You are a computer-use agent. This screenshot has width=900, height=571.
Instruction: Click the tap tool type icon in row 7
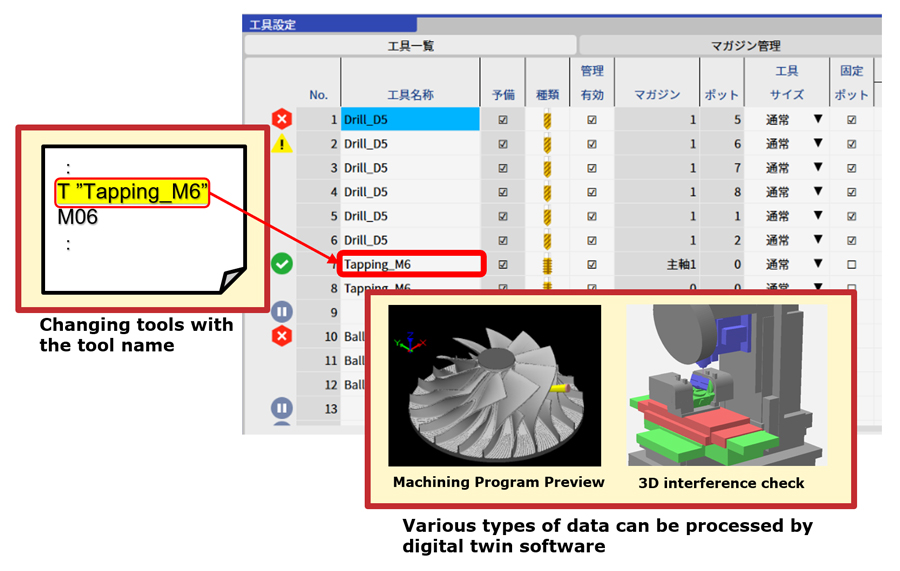547,264
